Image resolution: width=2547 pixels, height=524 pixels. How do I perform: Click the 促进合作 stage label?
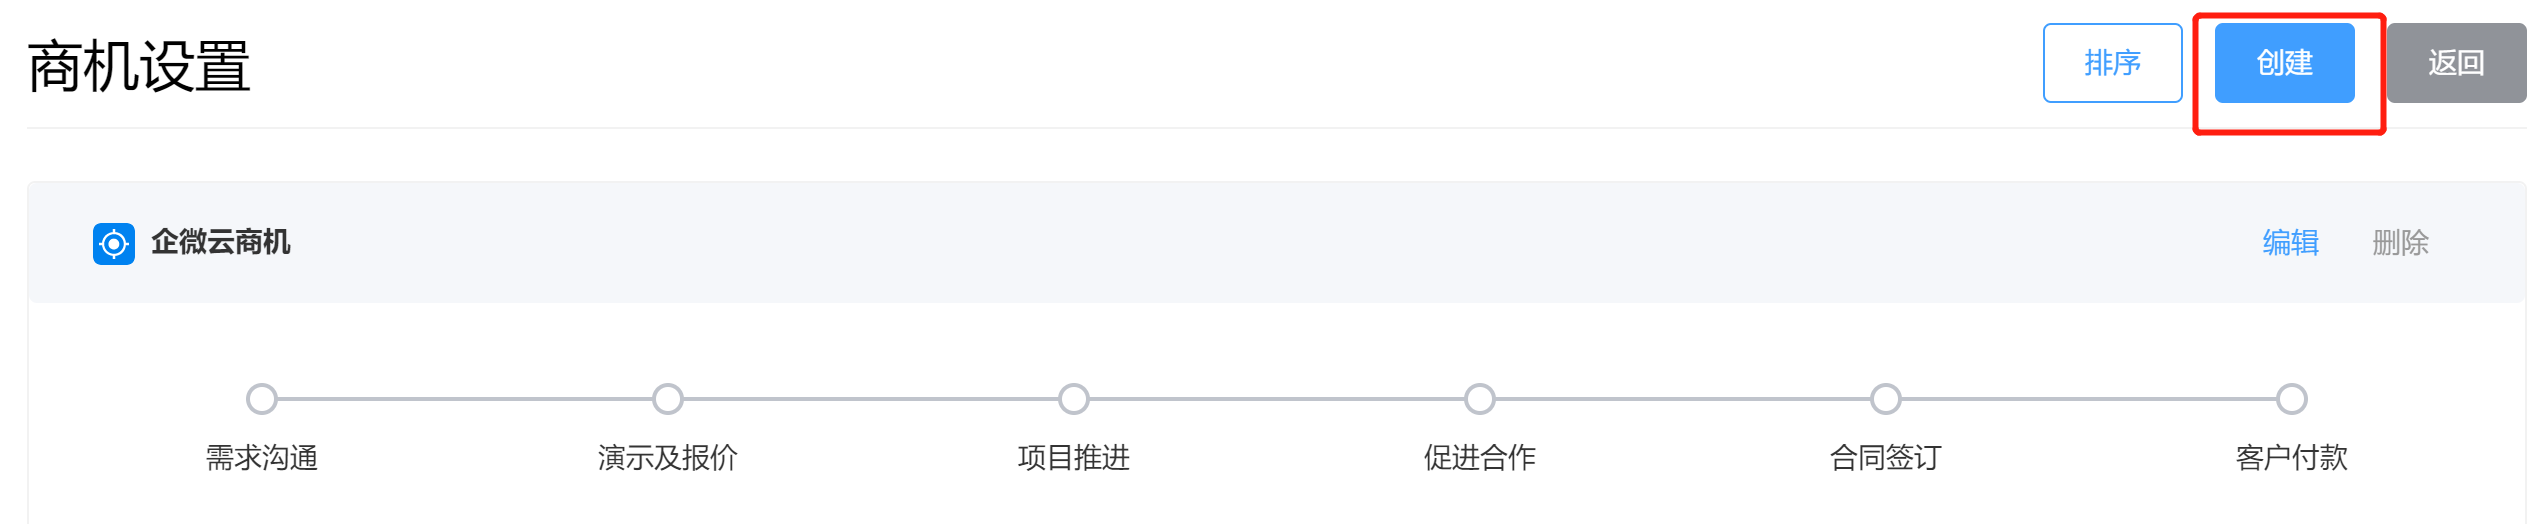point(1480,458)
